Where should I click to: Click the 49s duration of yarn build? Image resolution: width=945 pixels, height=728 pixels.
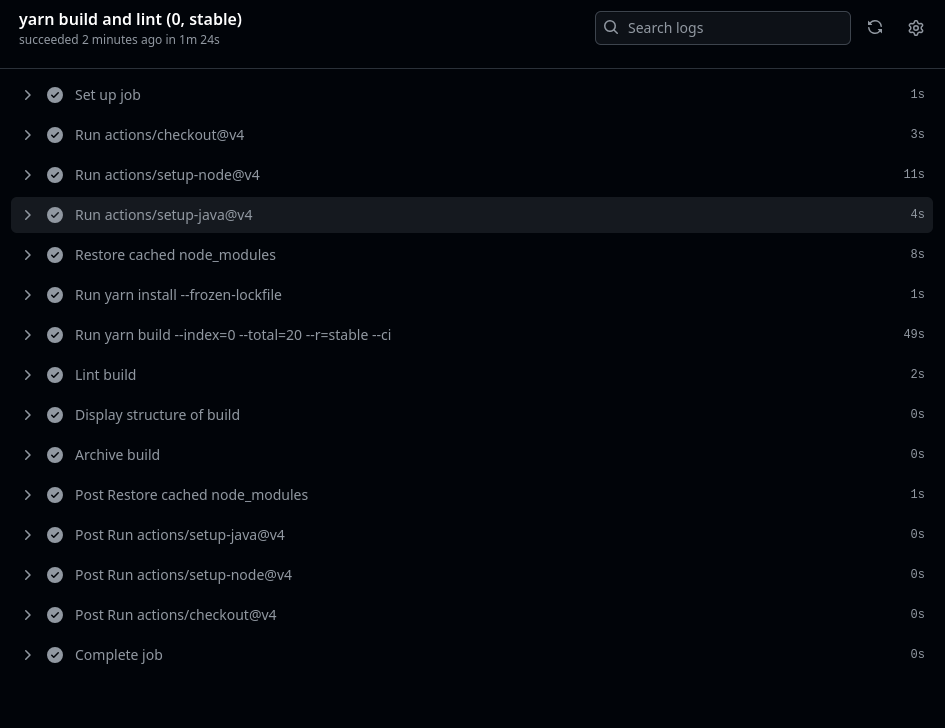913,335
